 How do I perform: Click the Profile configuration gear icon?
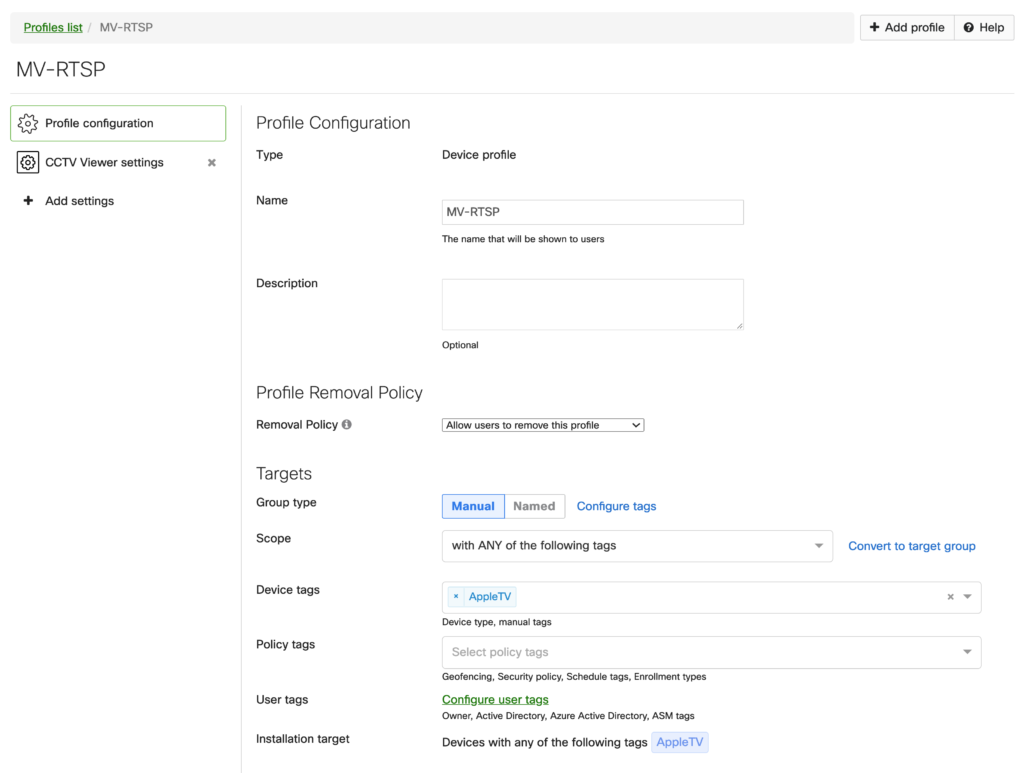pos(28,124)
